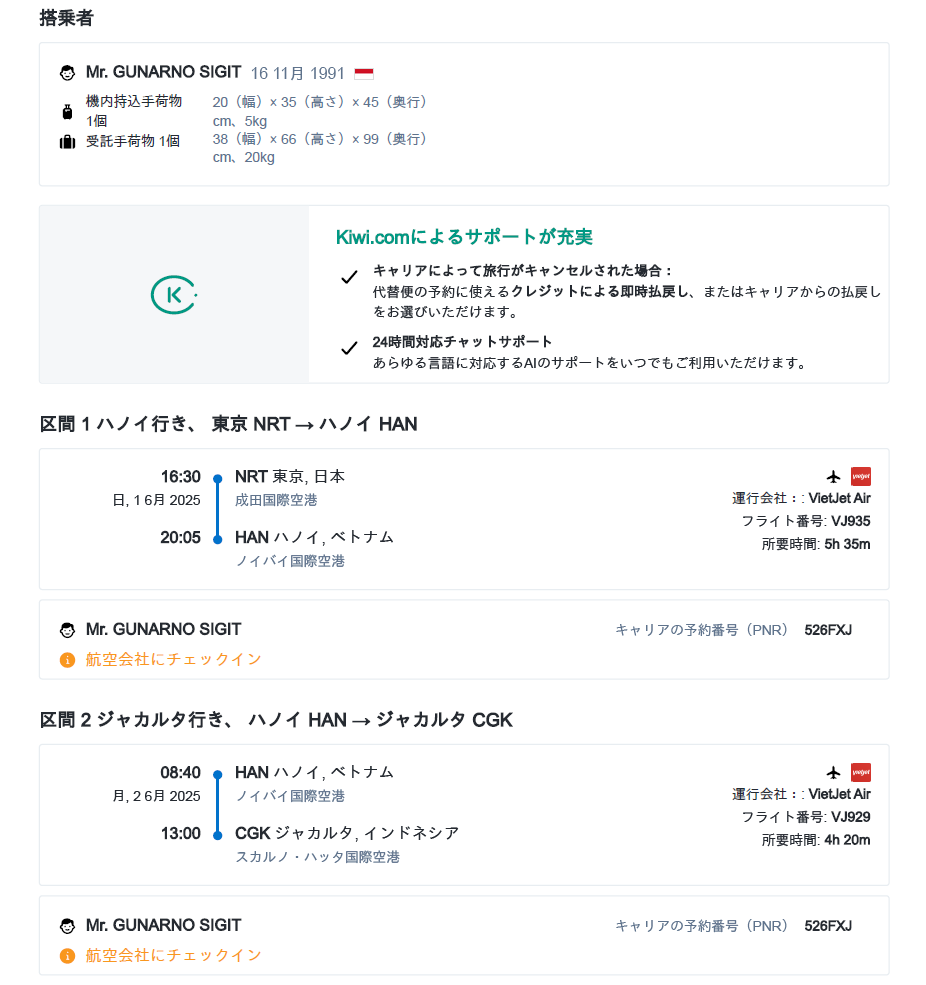Click 成田国際空港 airport name
Screen dimensions: 926x985
276,500
